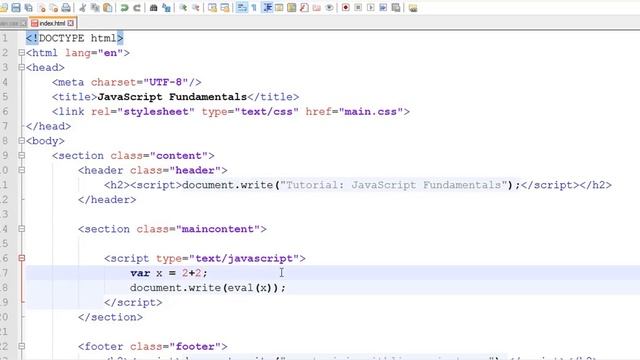Screen dimensions: 640x360
Task: Click the Folder as Workspace icon
Action: [x=316, y=7]
